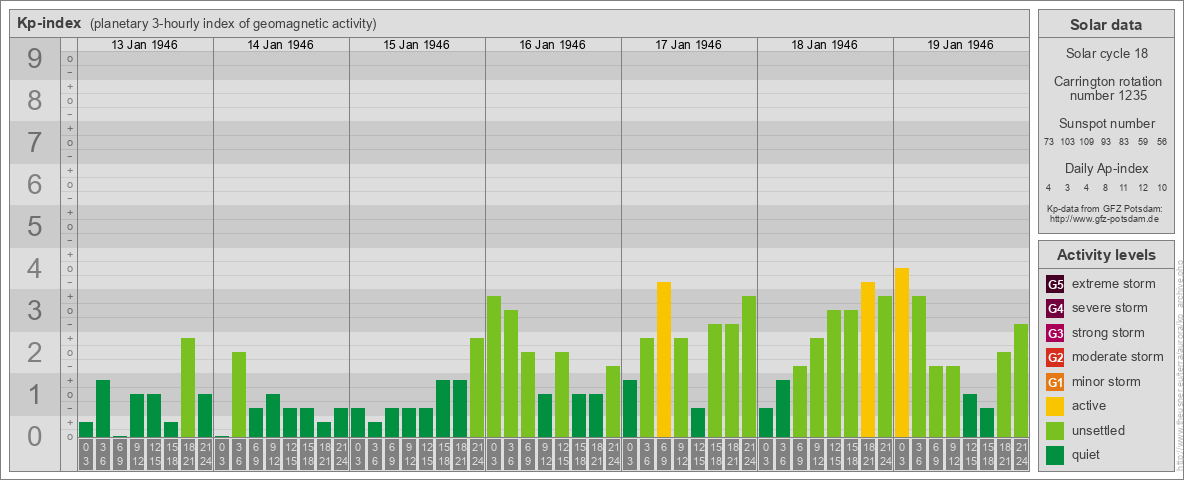The height and width of the screenshot is (480, 1184).
Task: Click the 'Sunspot number' label
Action: pyautogui.click(x=1106, y=124)
